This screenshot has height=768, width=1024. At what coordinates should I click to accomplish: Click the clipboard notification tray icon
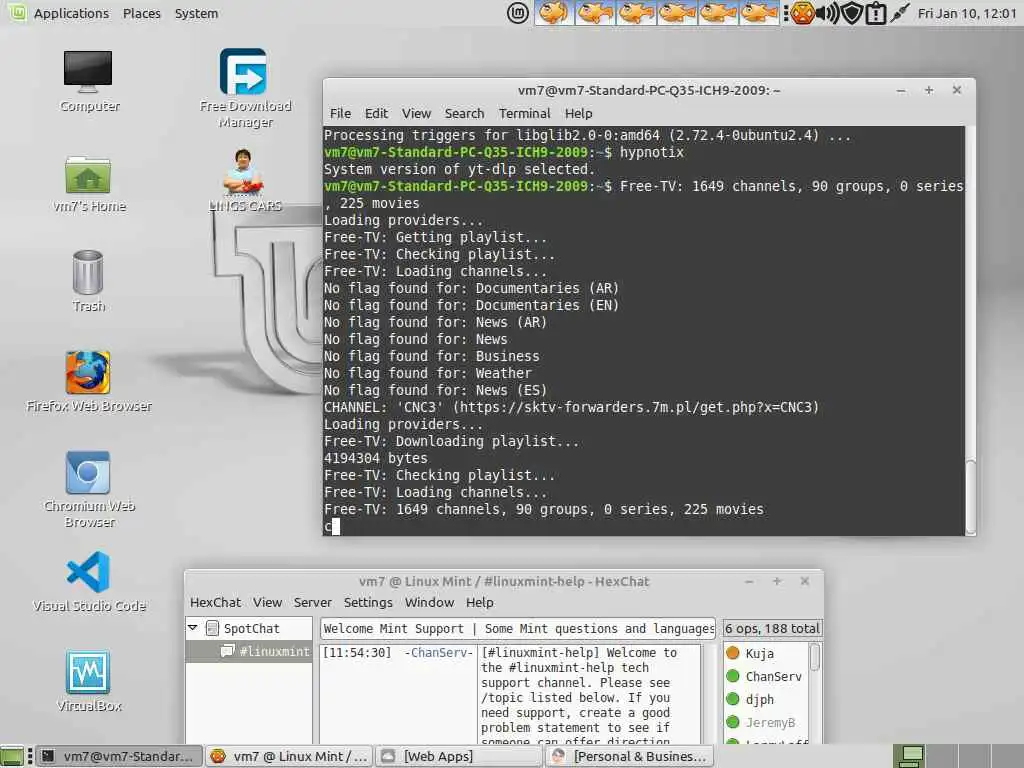875,13
